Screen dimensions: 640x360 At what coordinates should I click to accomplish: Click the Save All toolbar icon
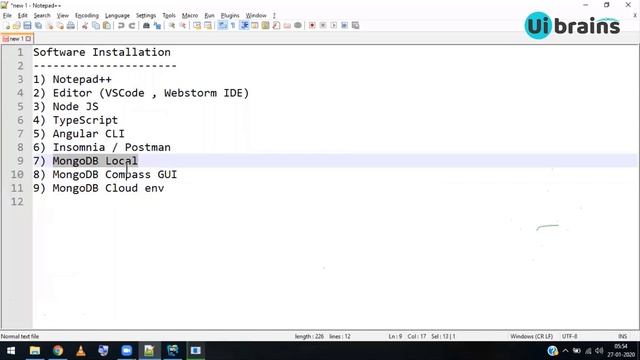38,25
